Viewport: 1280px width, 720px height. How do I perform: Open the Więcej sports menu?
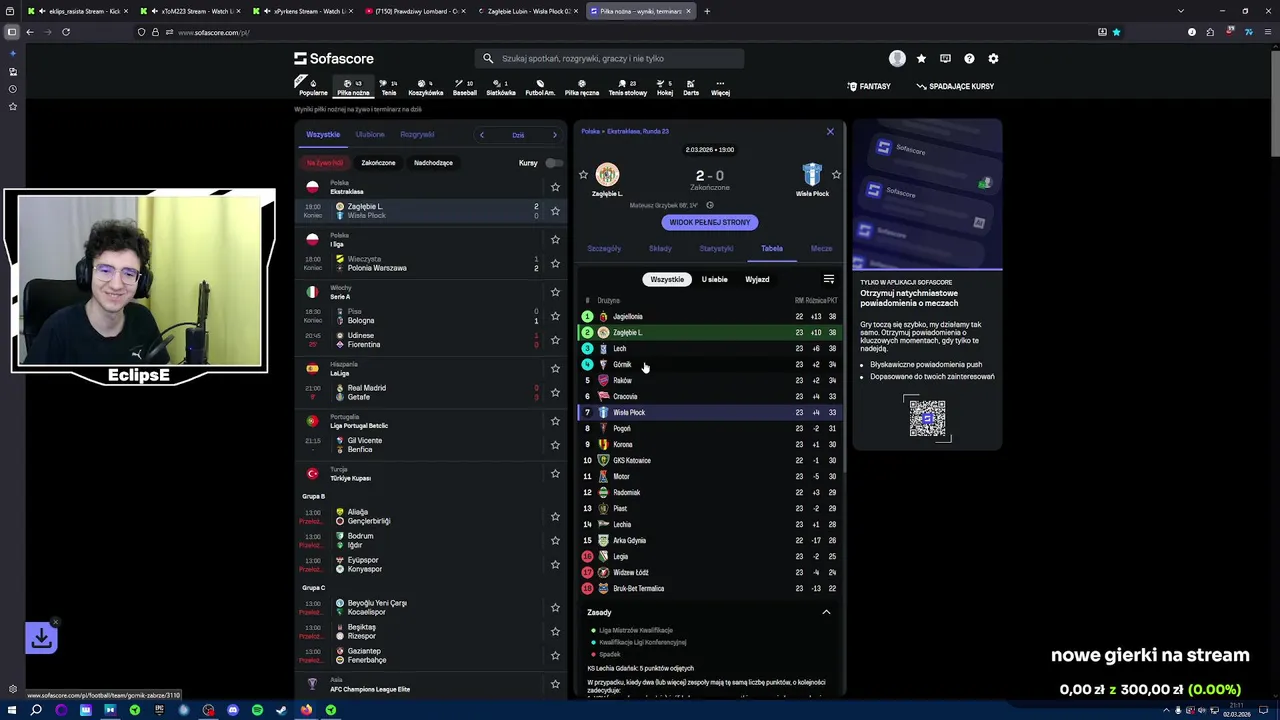coord(720,87)
